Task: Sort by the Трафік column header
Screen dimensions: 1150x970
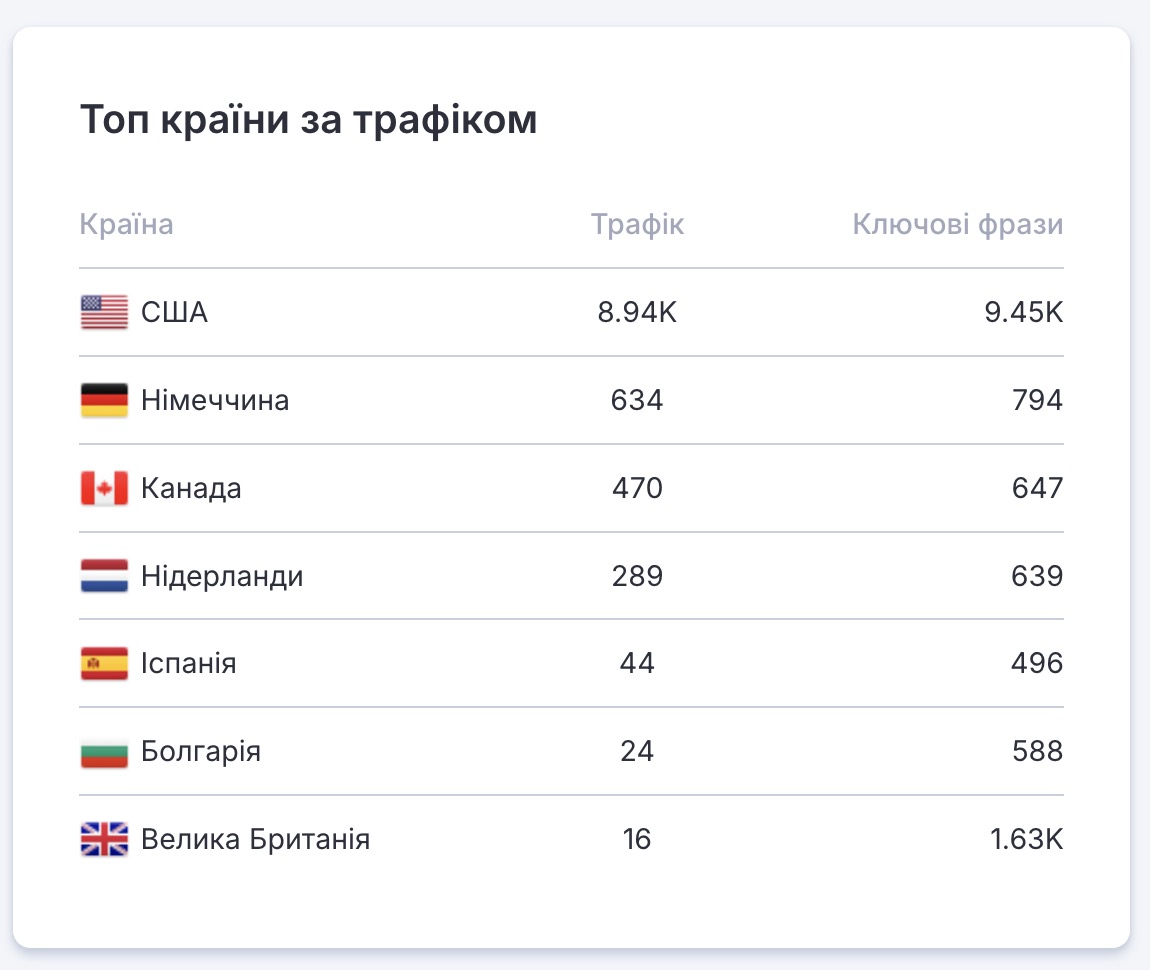Action: click(637, 225)
